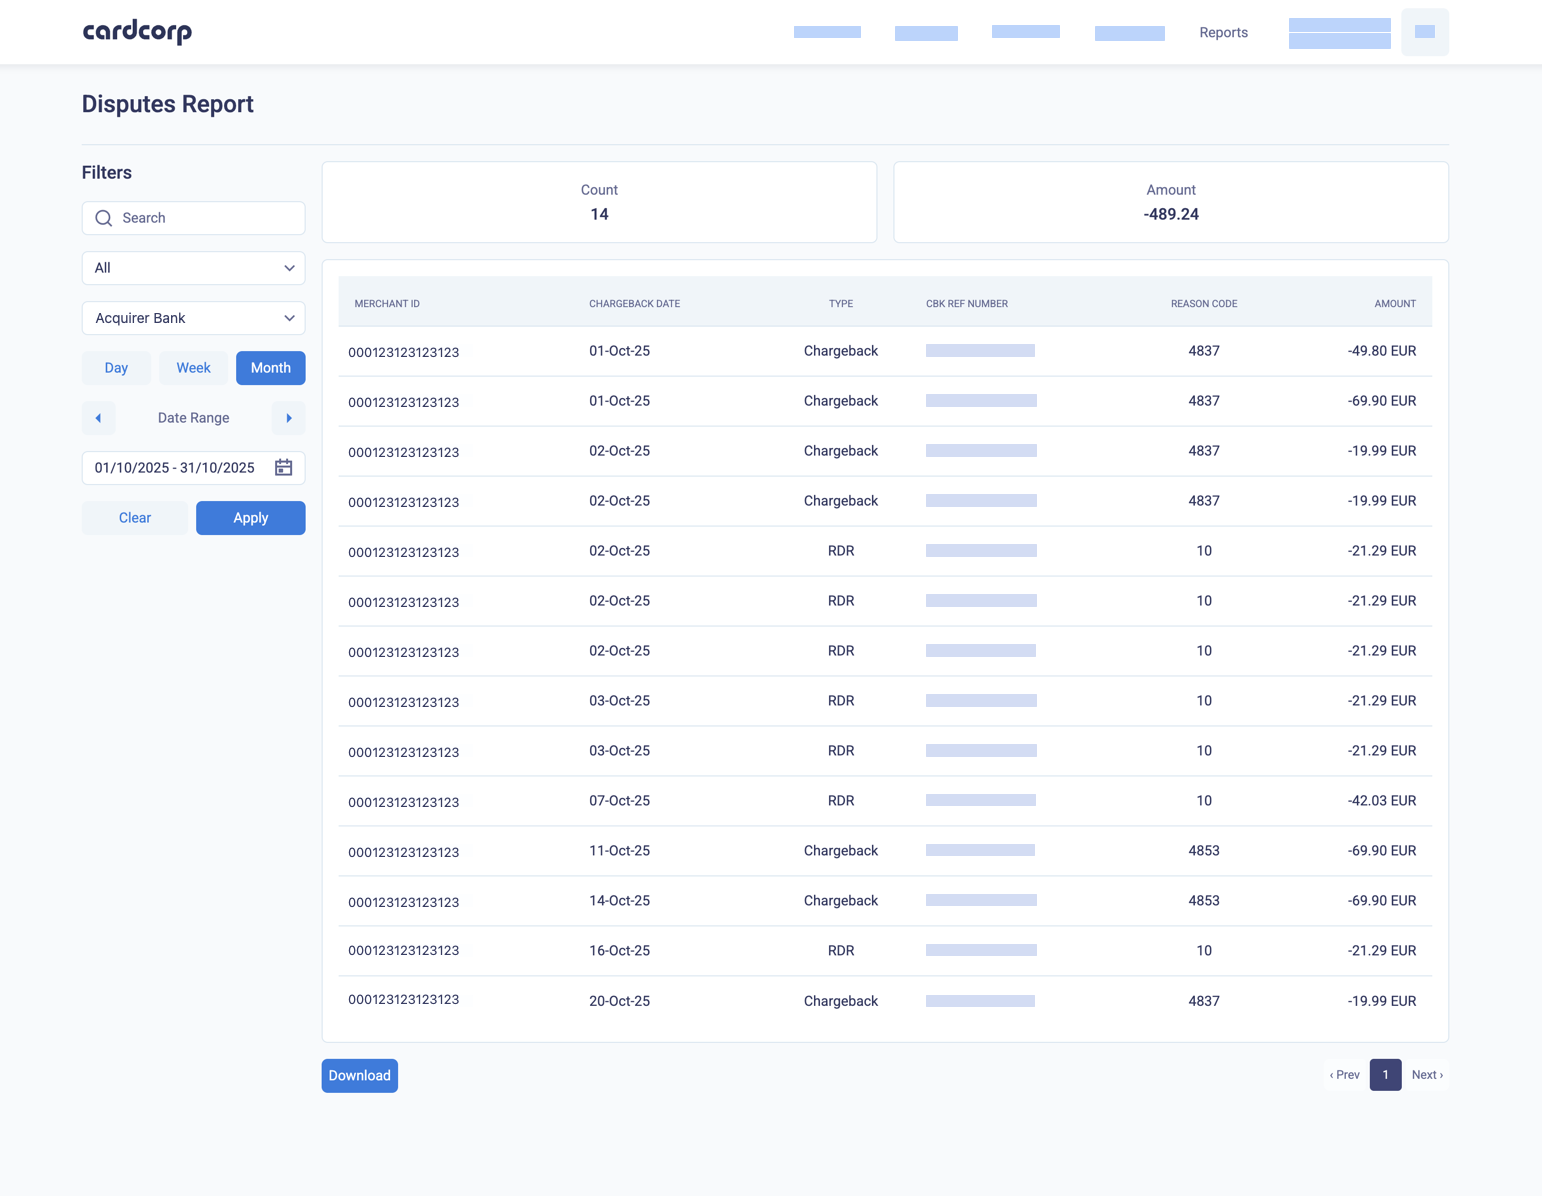This screenshot has width=1542, height=1196.
Task: Click the Count 14 summary card
Action: 600,202
